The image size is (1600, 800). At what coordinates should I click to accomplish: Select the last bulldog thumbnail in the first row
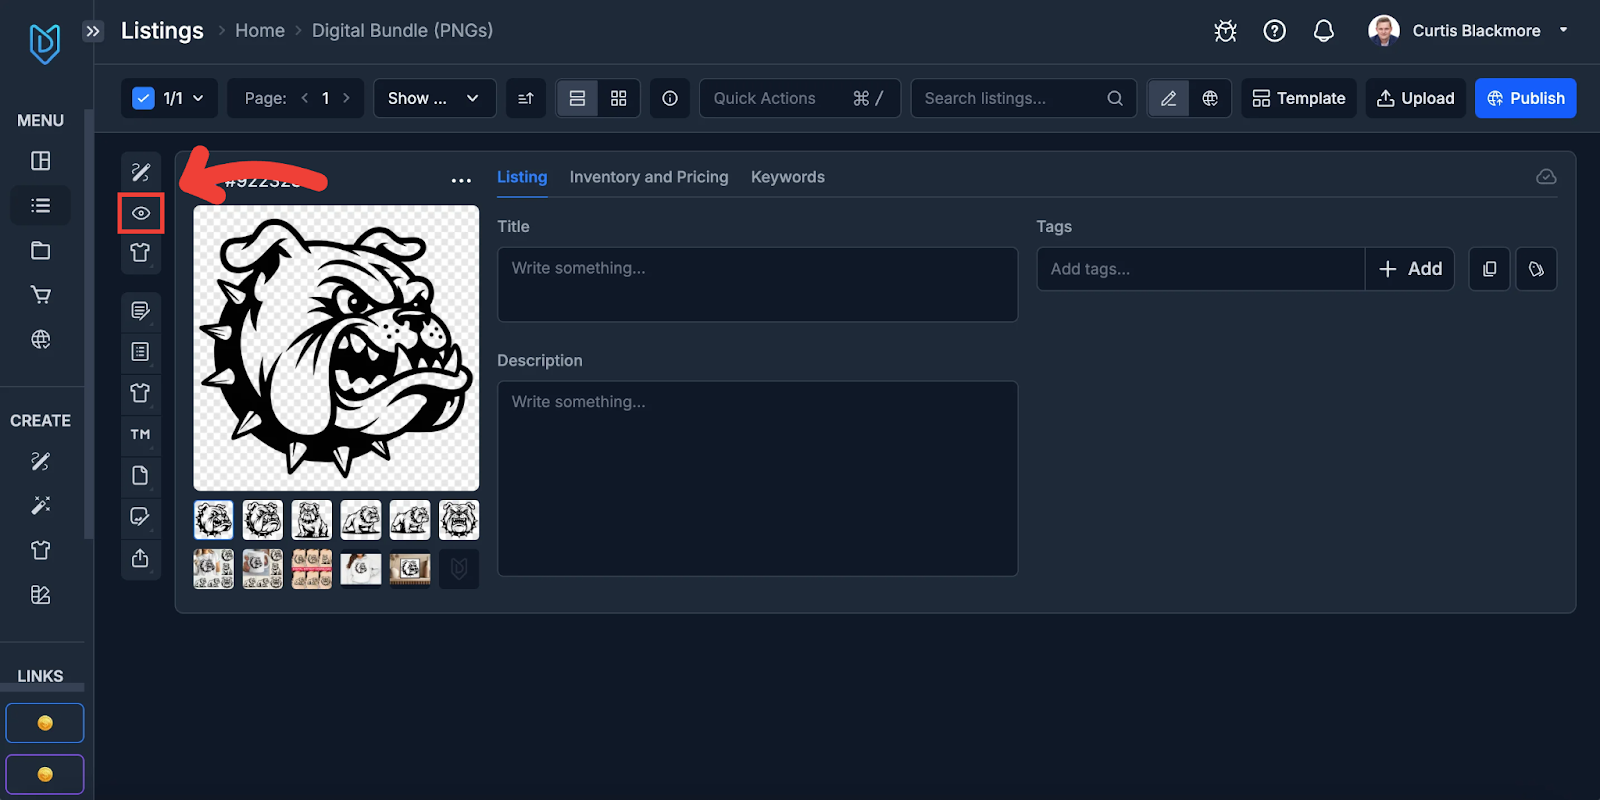pos(459,520)
